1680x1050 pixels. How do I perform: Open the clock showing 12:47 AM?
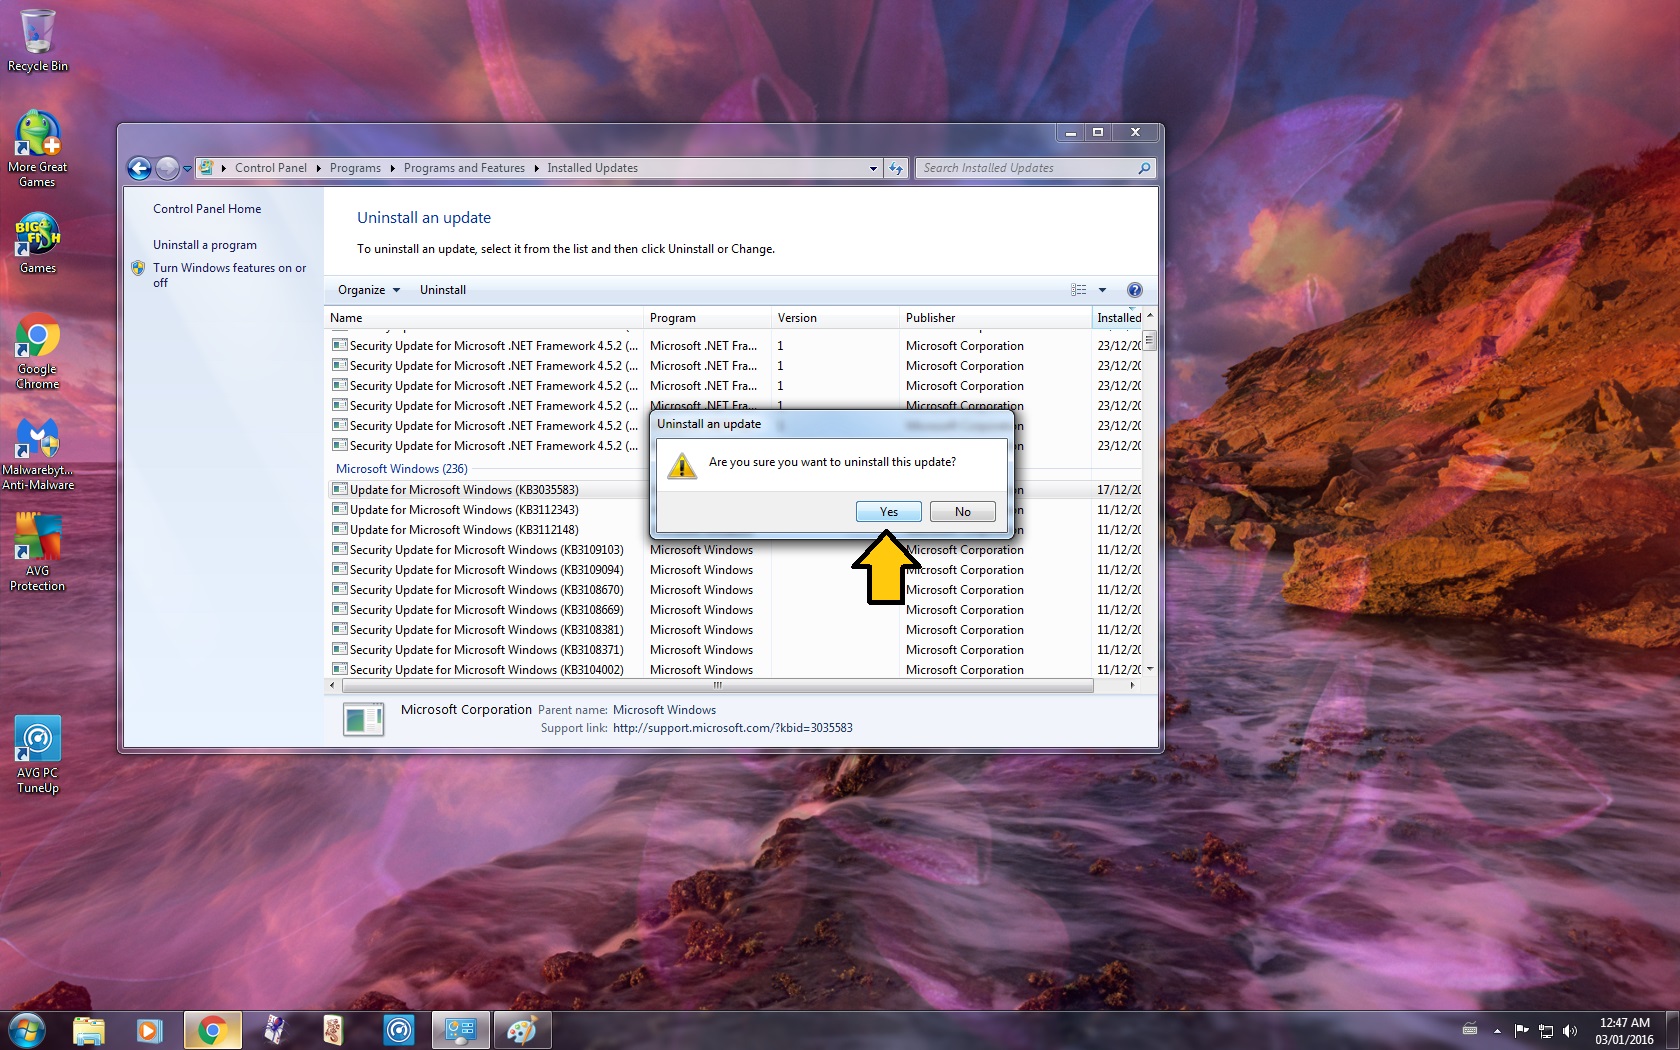pyautogui.click(x=1624, y=1031)
